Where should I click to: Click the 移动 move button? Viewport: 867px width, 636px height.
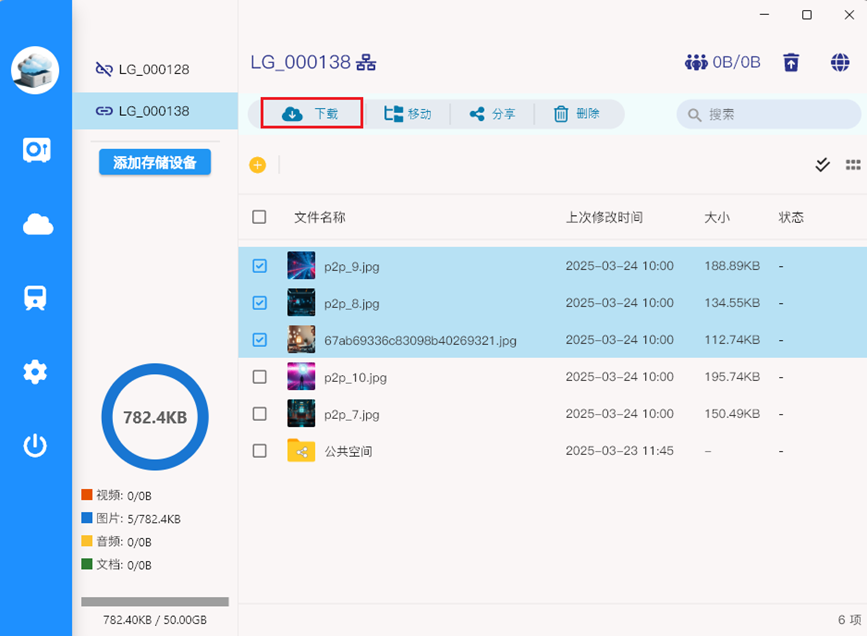(x=408, y=114)
